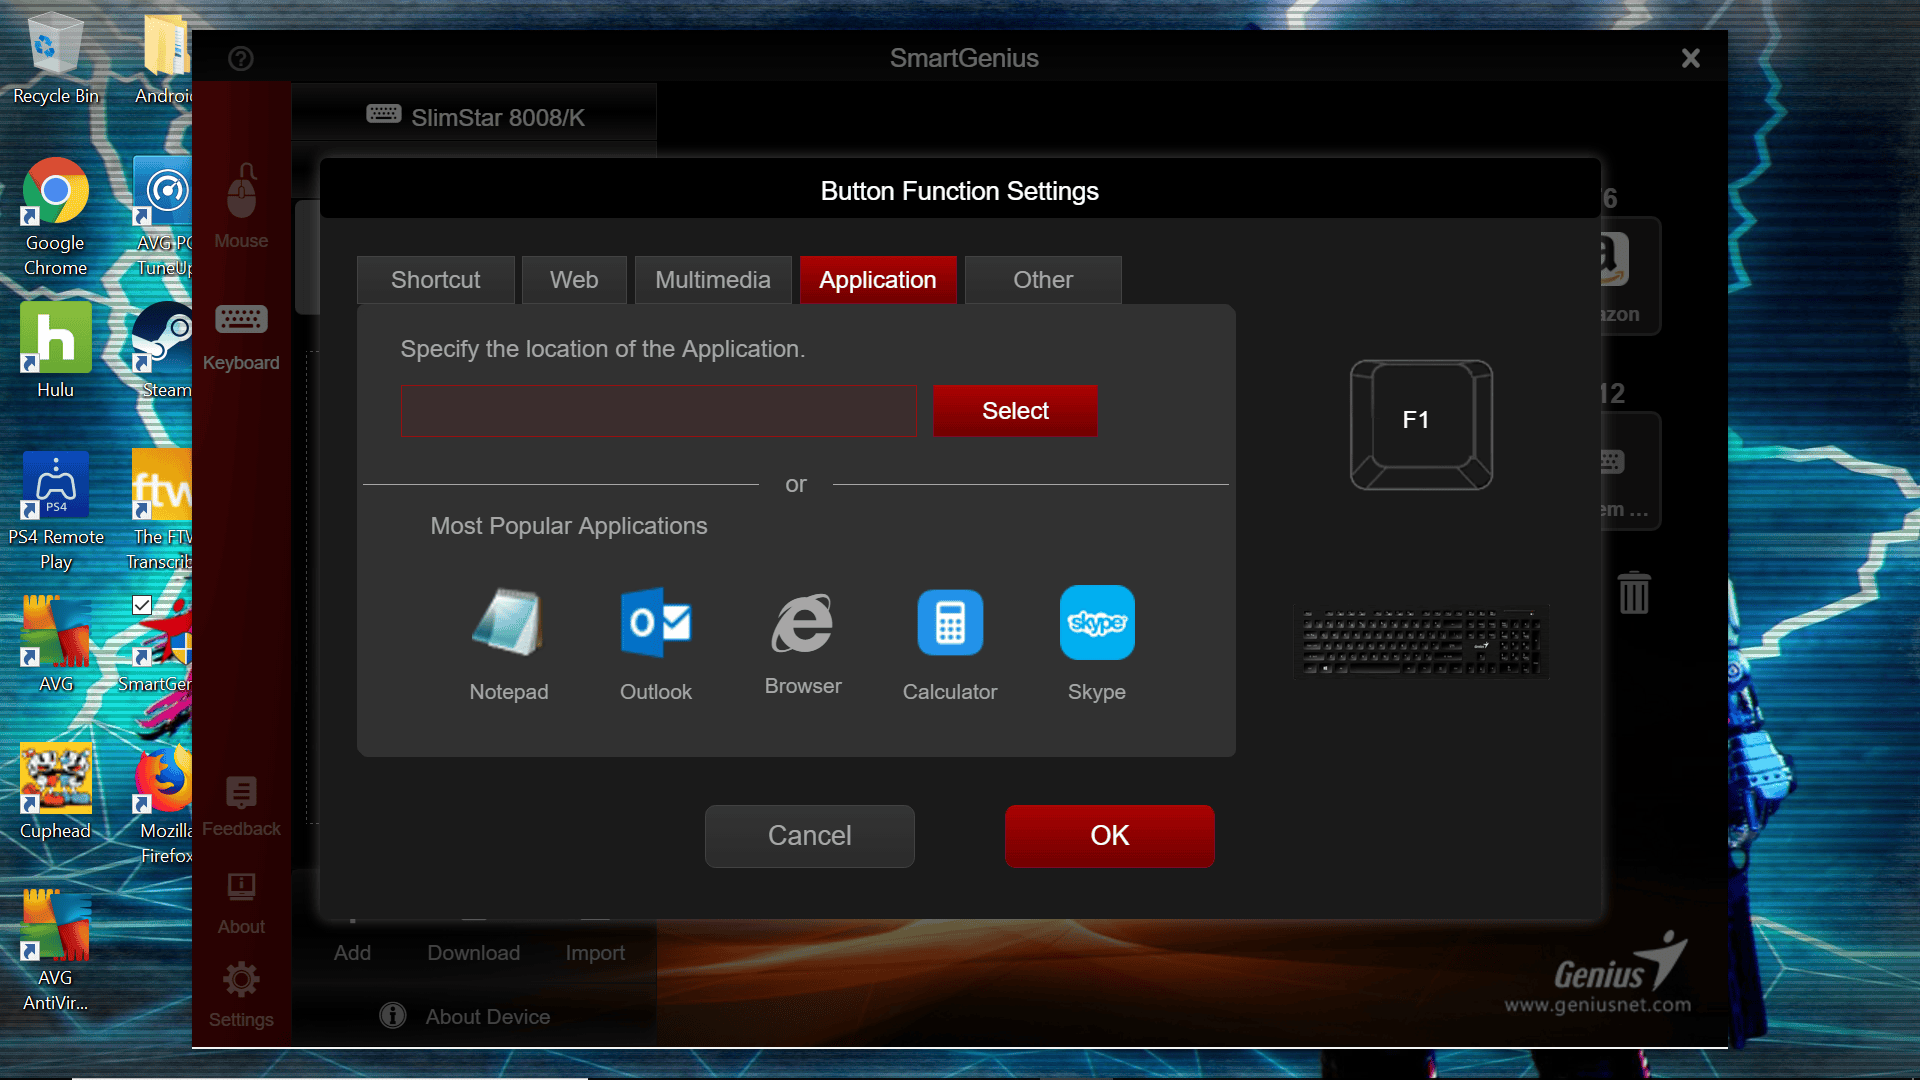1920x1080 pixels.
Task: Switch to the Multimedia tab
Action: click(713, 280)
